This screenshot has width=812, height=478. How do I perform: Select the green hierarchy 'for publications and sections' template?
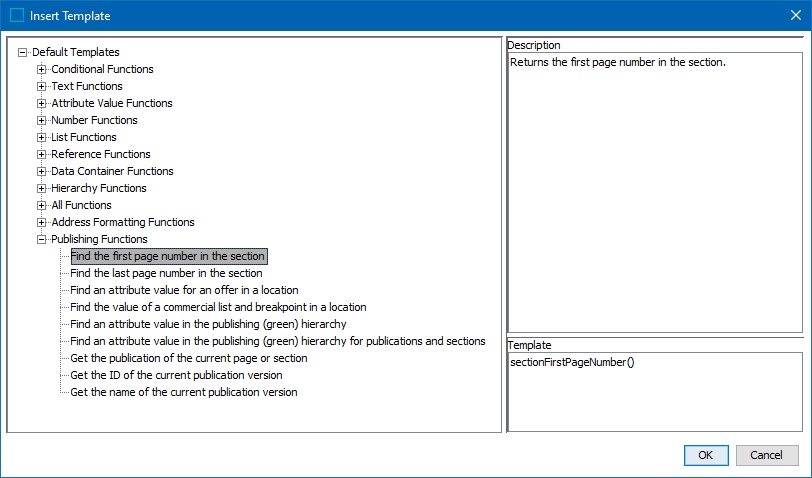pos(278,341)
